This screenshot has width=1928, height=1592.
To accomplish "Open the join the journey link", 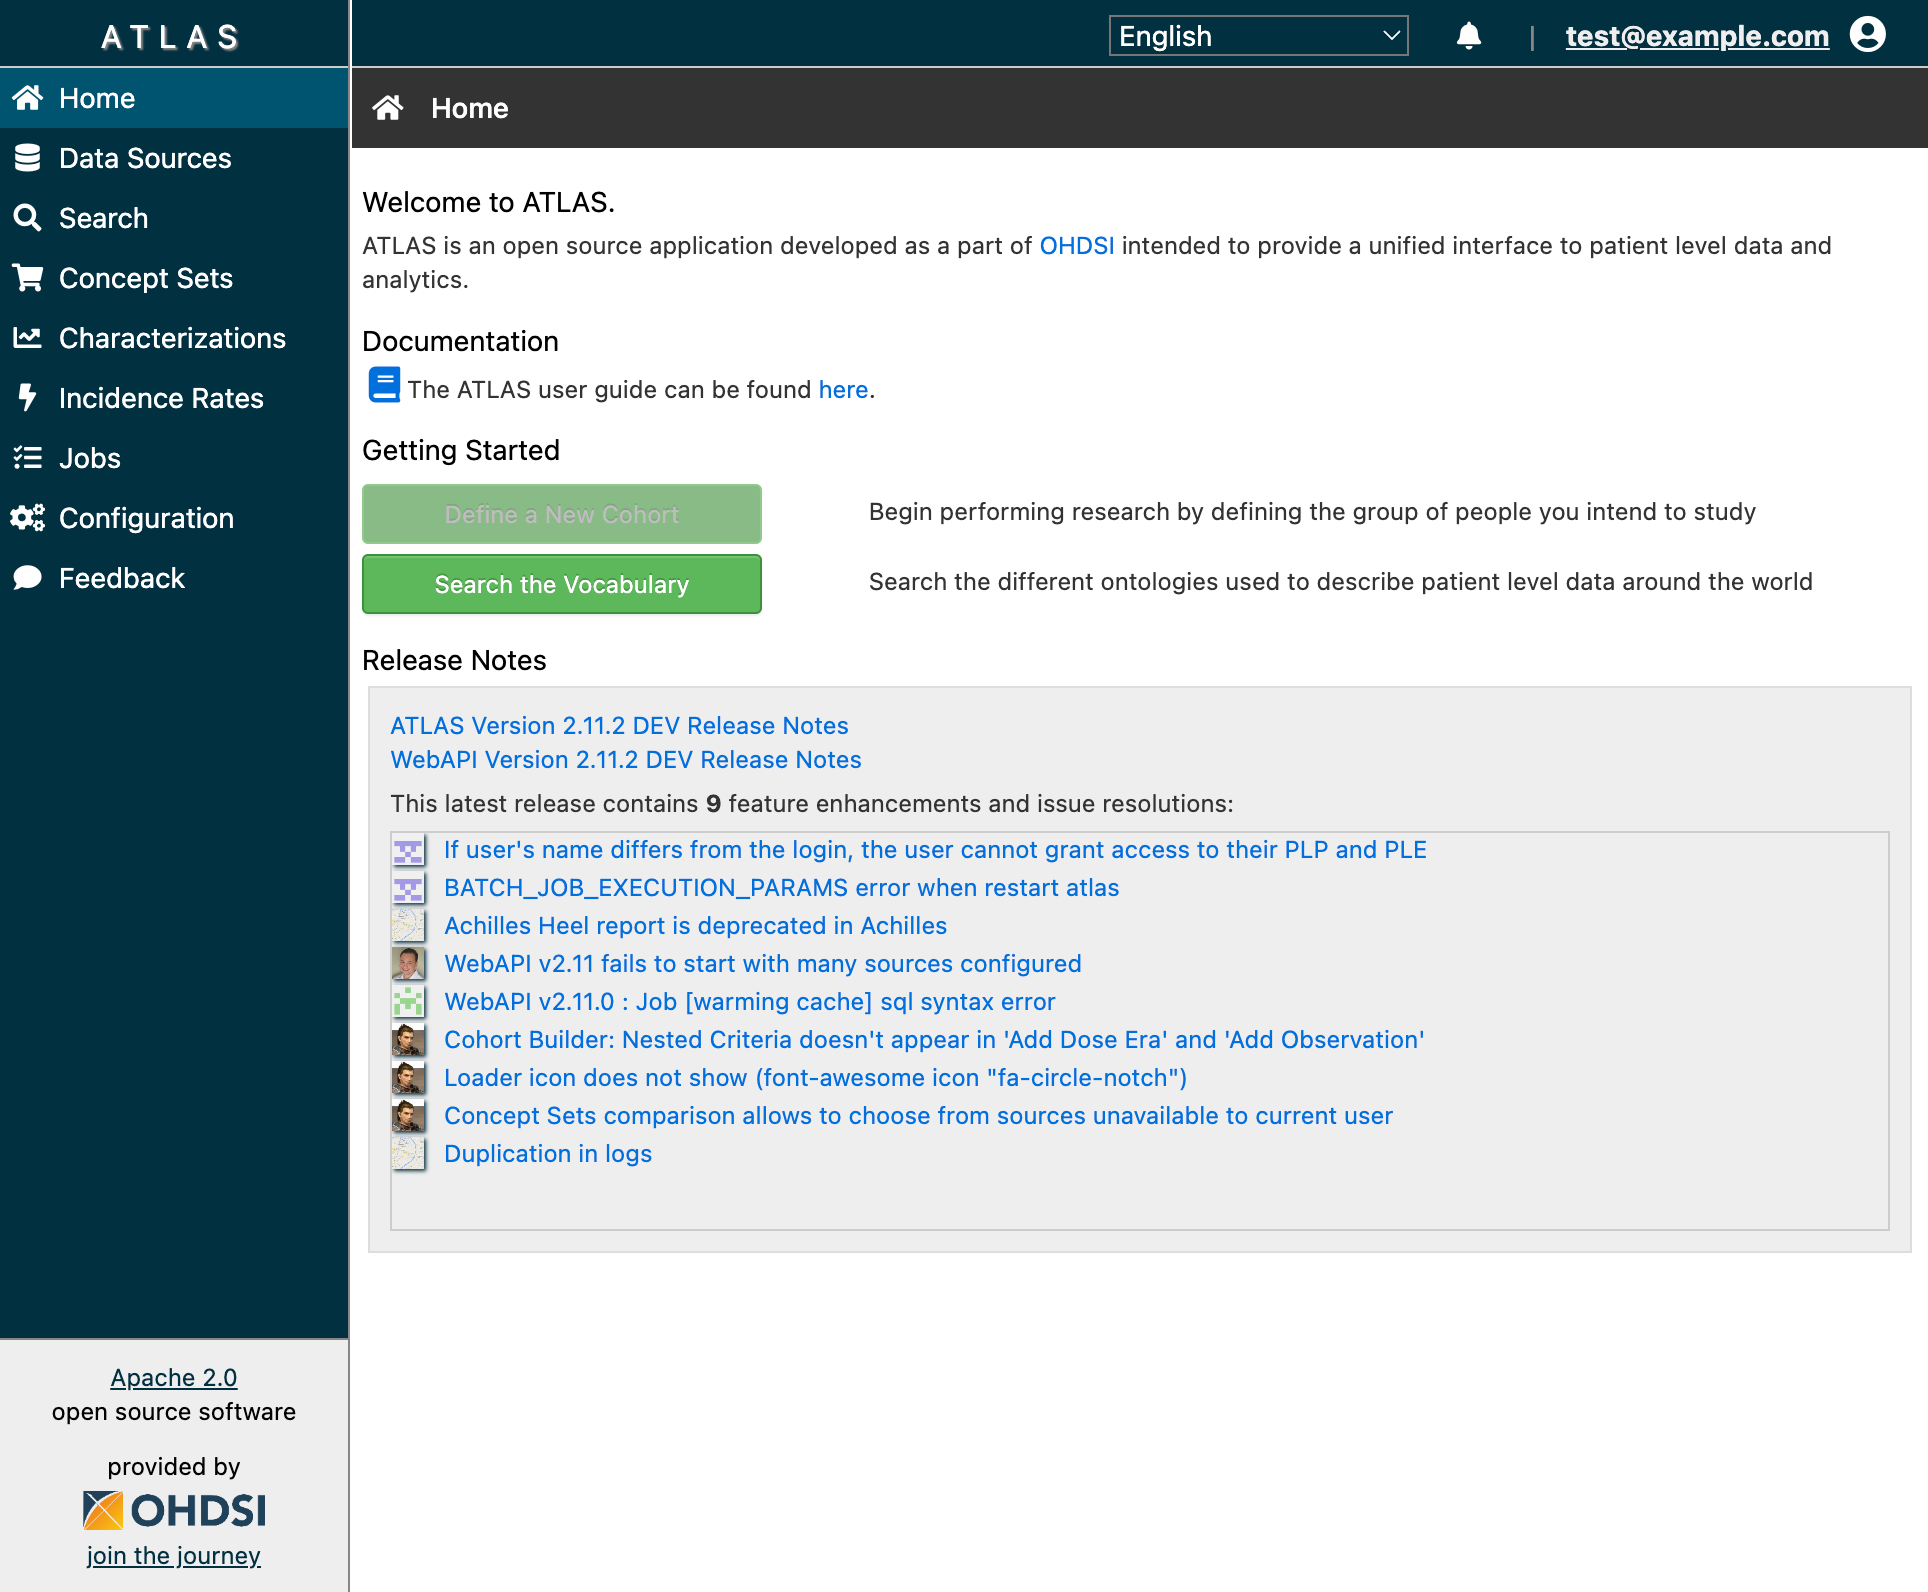I will tap(173, 1555).
